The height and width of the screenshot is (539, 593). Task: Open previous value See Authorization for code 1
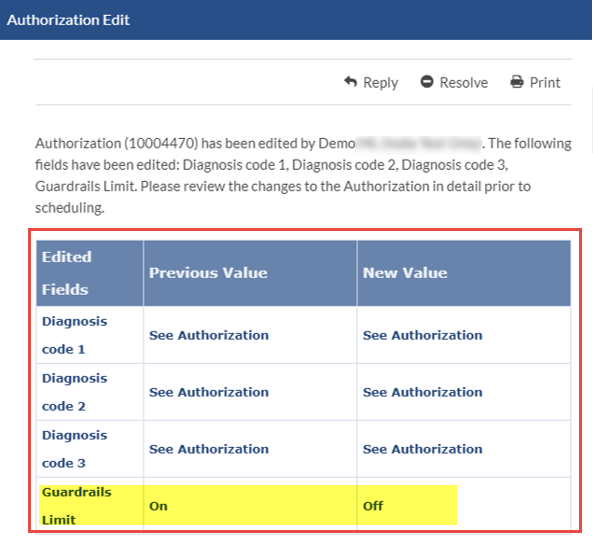coord(209,336)
